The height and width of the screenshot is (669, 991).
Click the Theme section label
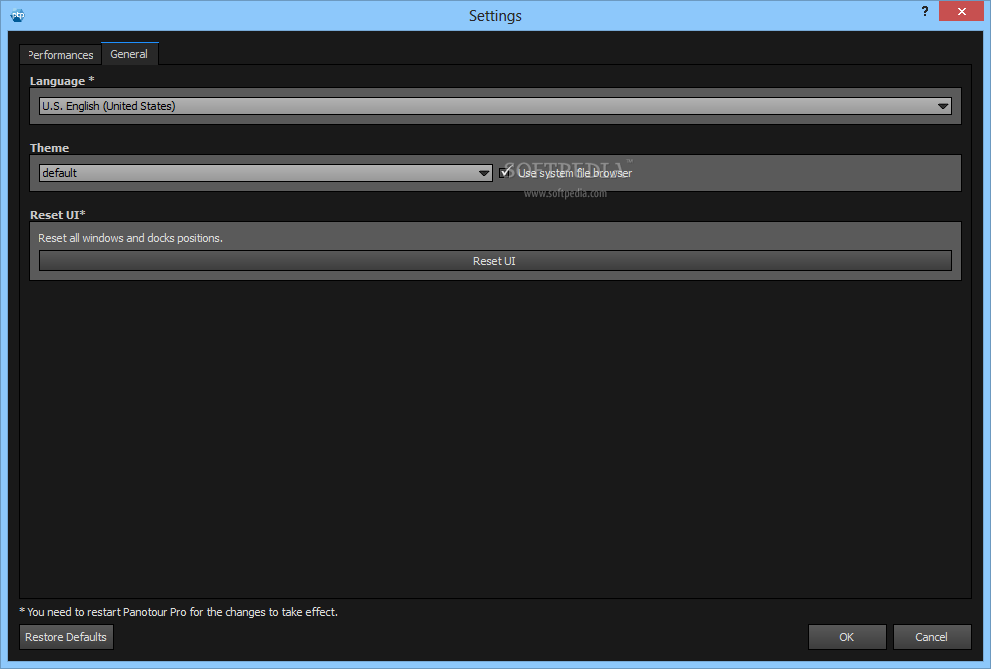coord(49,148)
